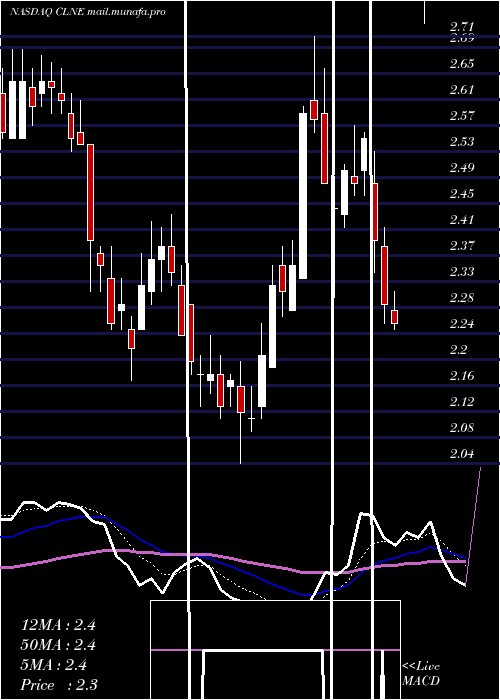The width and height of the screenshot is (500, 700).
Task: Click the tallest white candlestick near 2.57
Action: [x=303, y=196]
